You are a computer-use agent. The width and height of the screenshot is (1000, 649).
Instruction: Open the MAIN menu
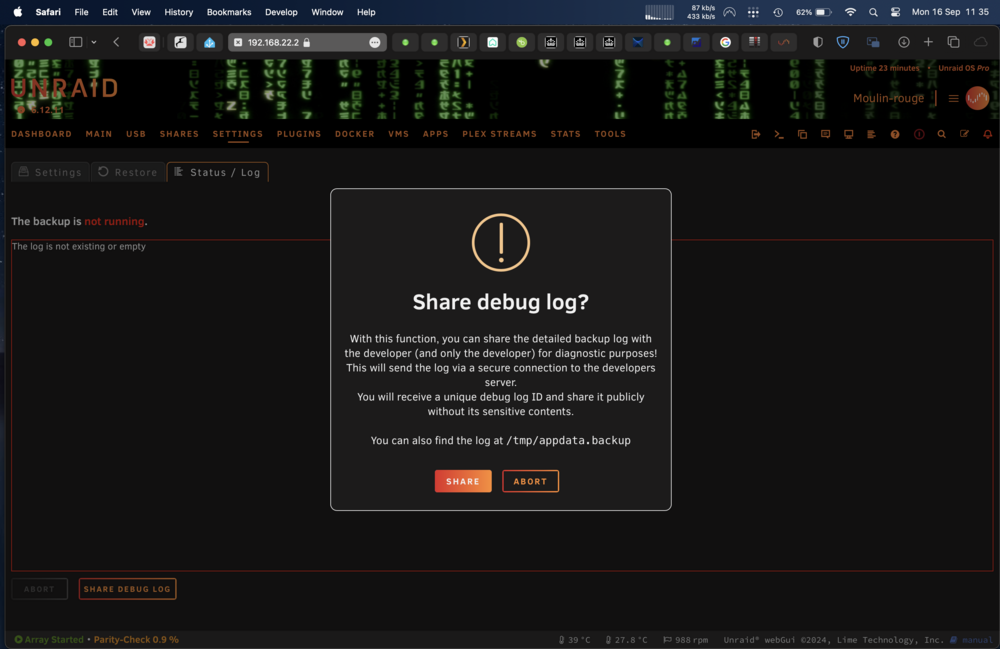click(x=99, y=134)
